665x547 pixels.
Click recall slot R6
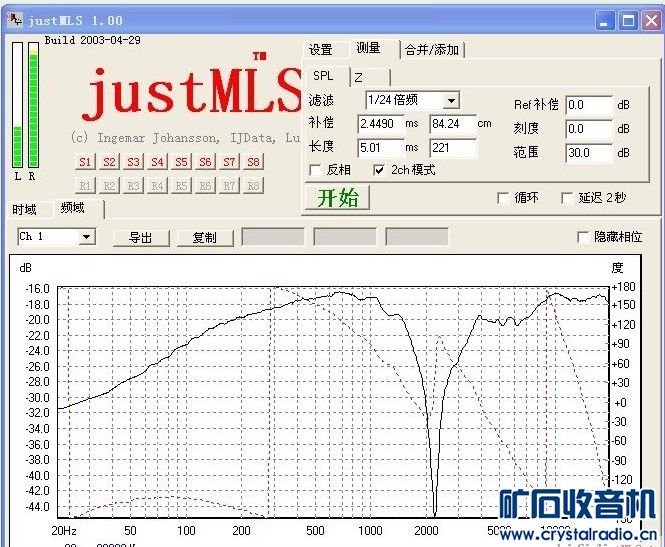tap(205, 186)
